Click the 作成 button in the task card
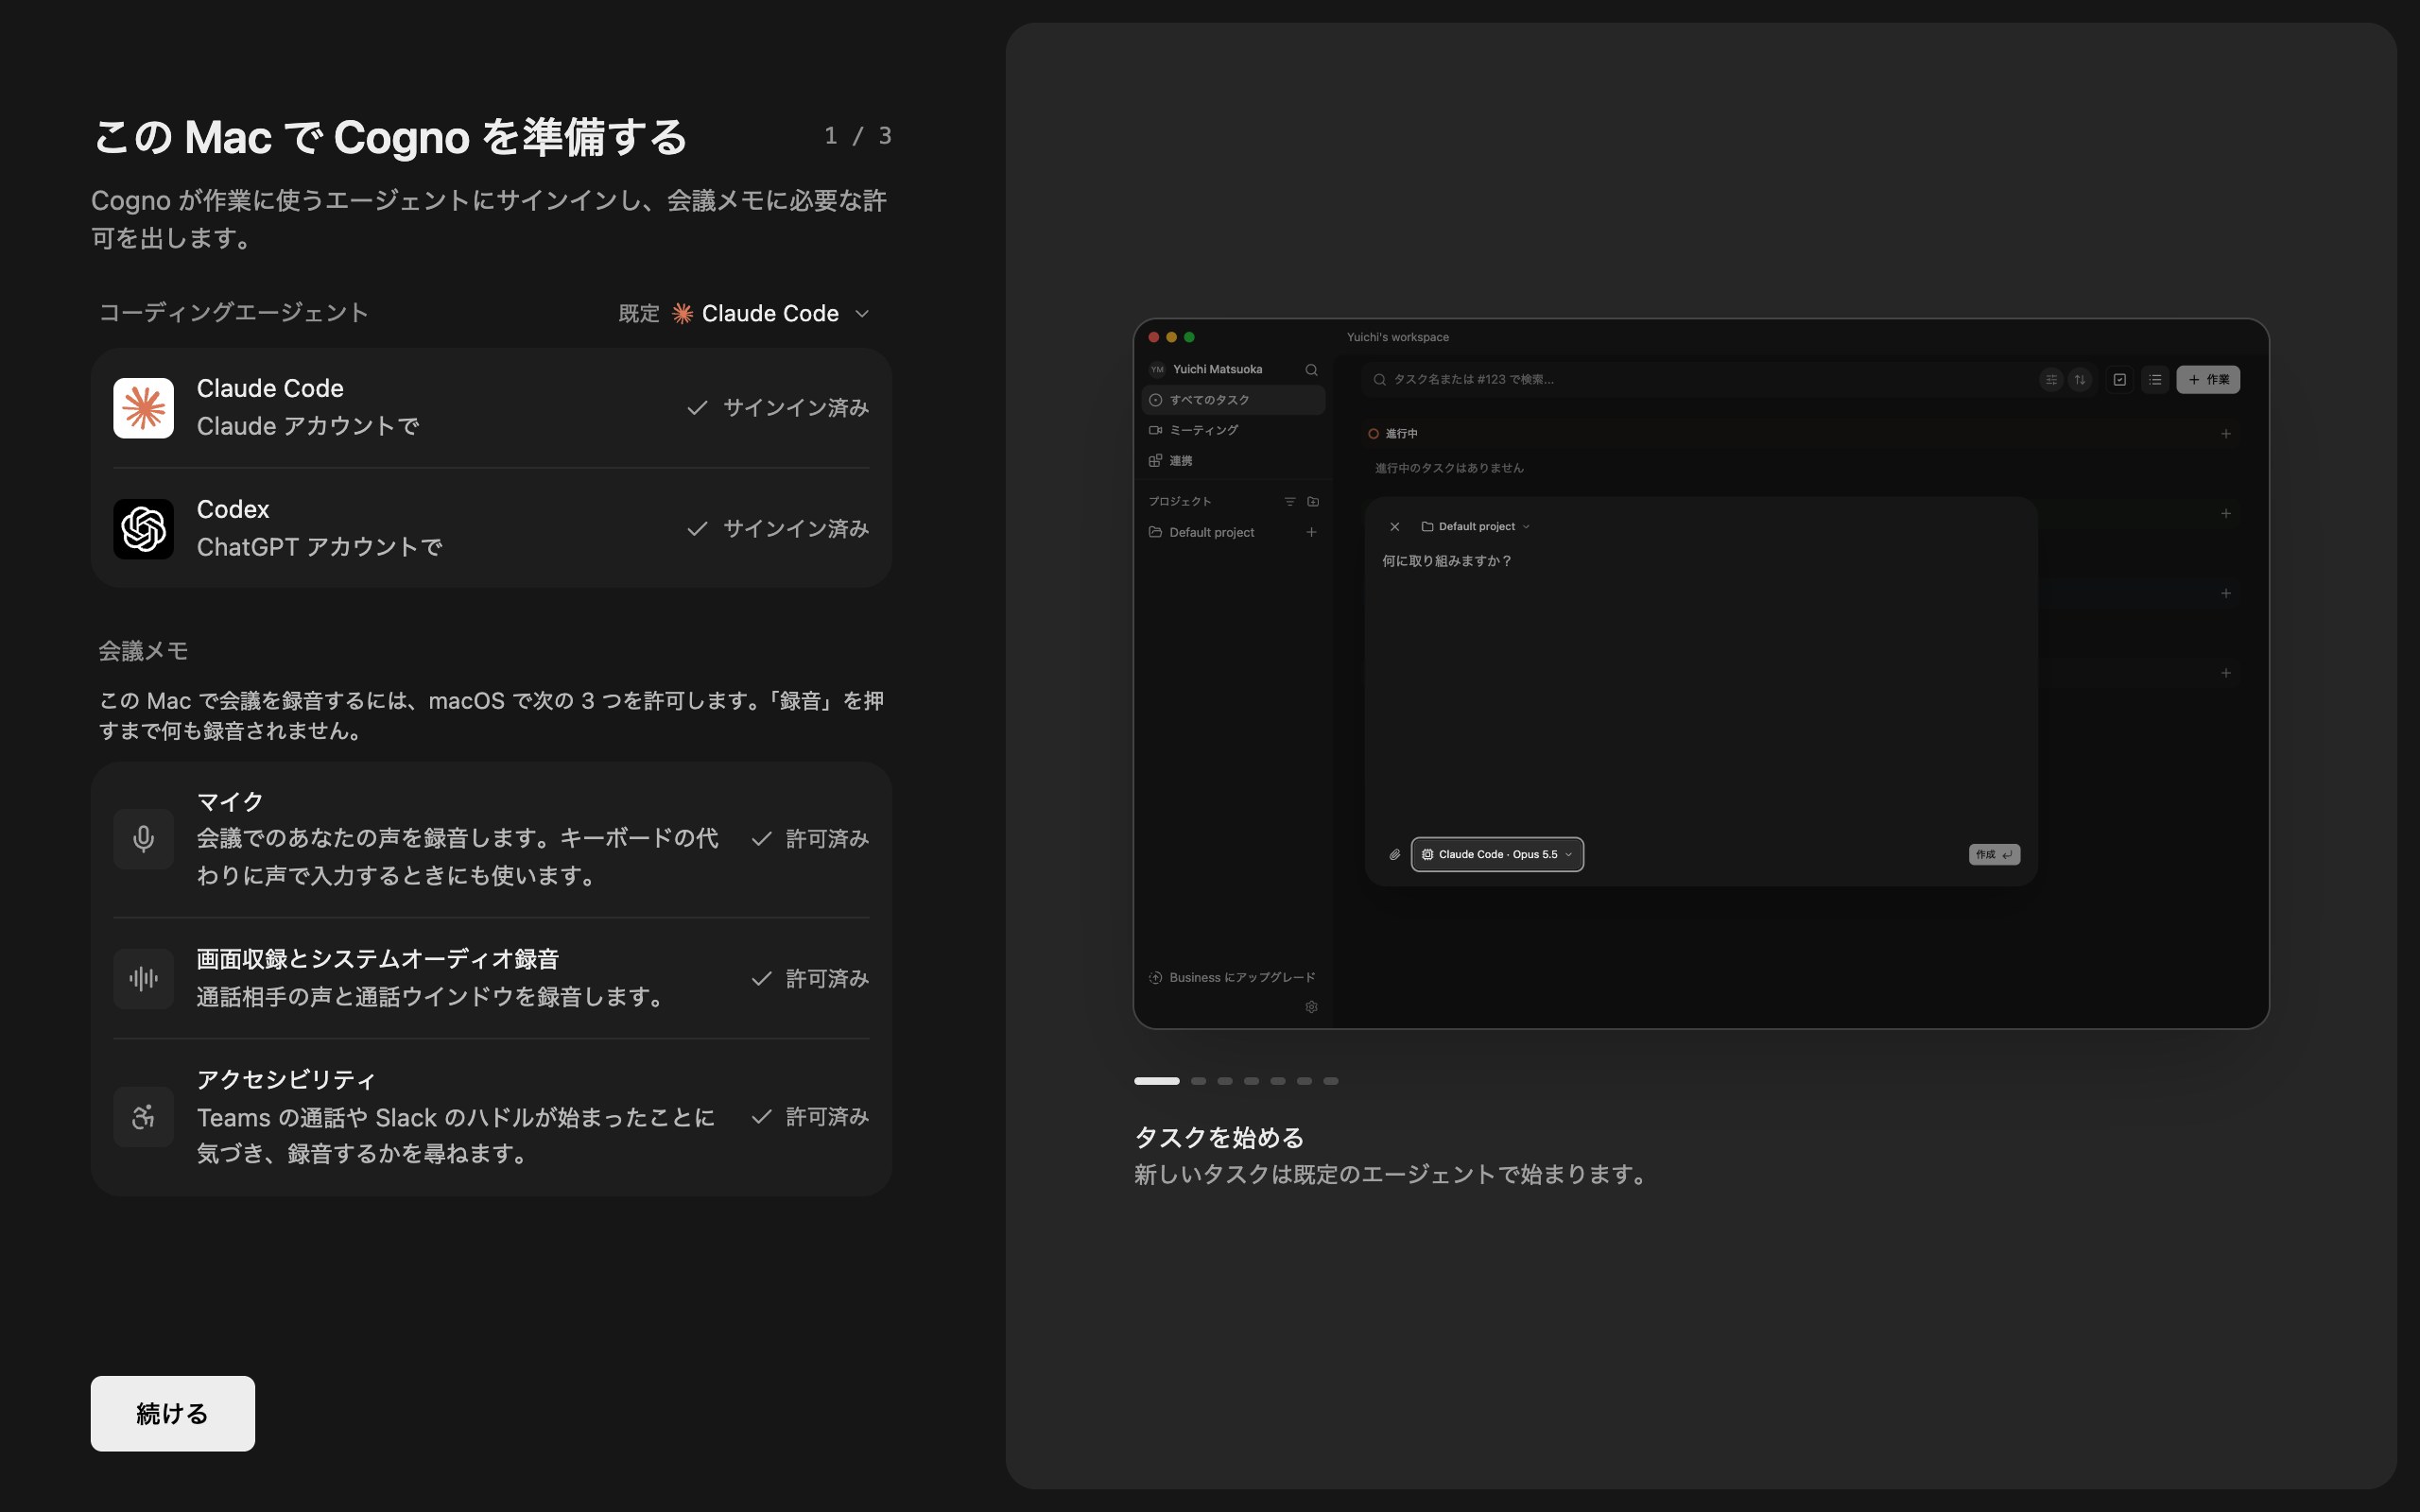The width and height of the screenshot is (2420, 1512). pos(1994,855)
